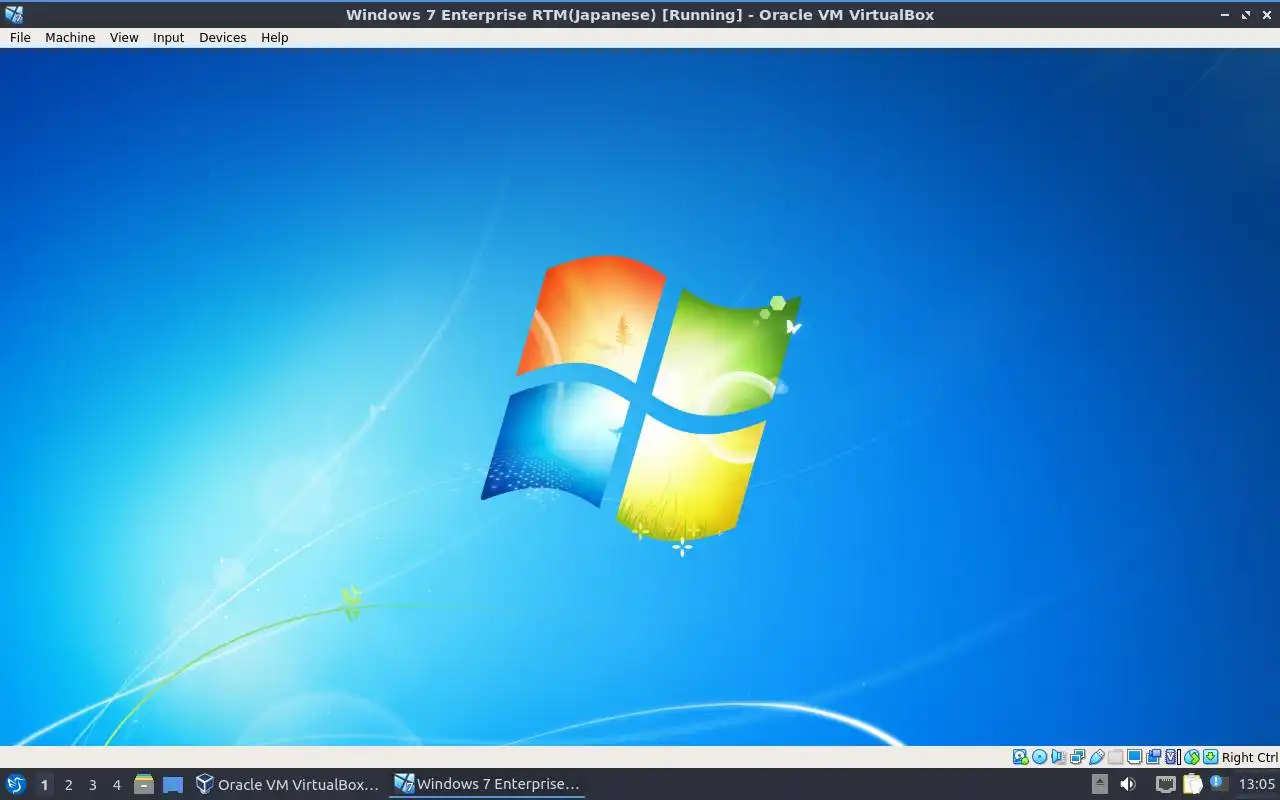Click the Right Ctrl host key label
The height and width of the screenshot is (800, 1280).
click(1250, 757)
